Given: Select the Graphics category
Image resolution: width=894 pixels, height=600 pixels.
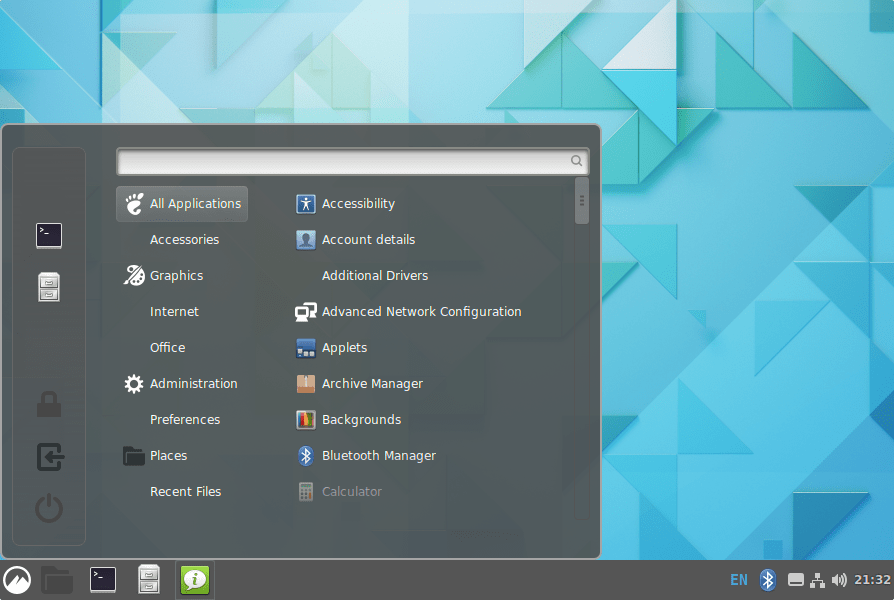Looking at the screenshot, I should [176, 275].
